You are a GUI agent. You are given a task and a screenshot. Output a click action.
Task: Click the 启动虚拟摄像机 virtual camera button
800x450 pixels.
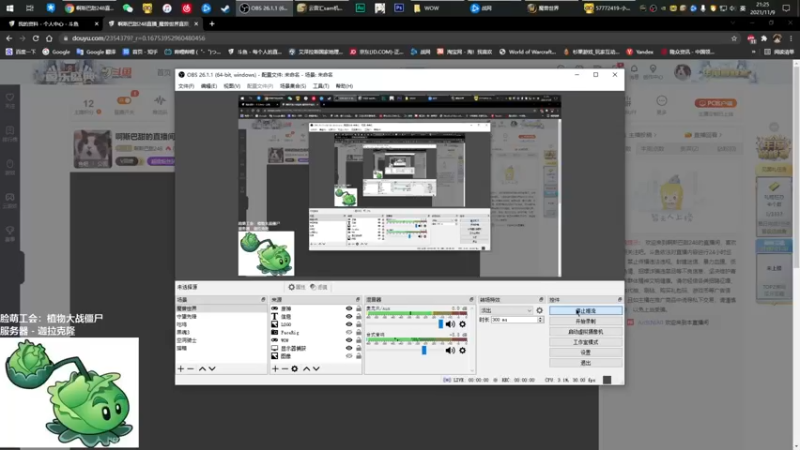586,332
